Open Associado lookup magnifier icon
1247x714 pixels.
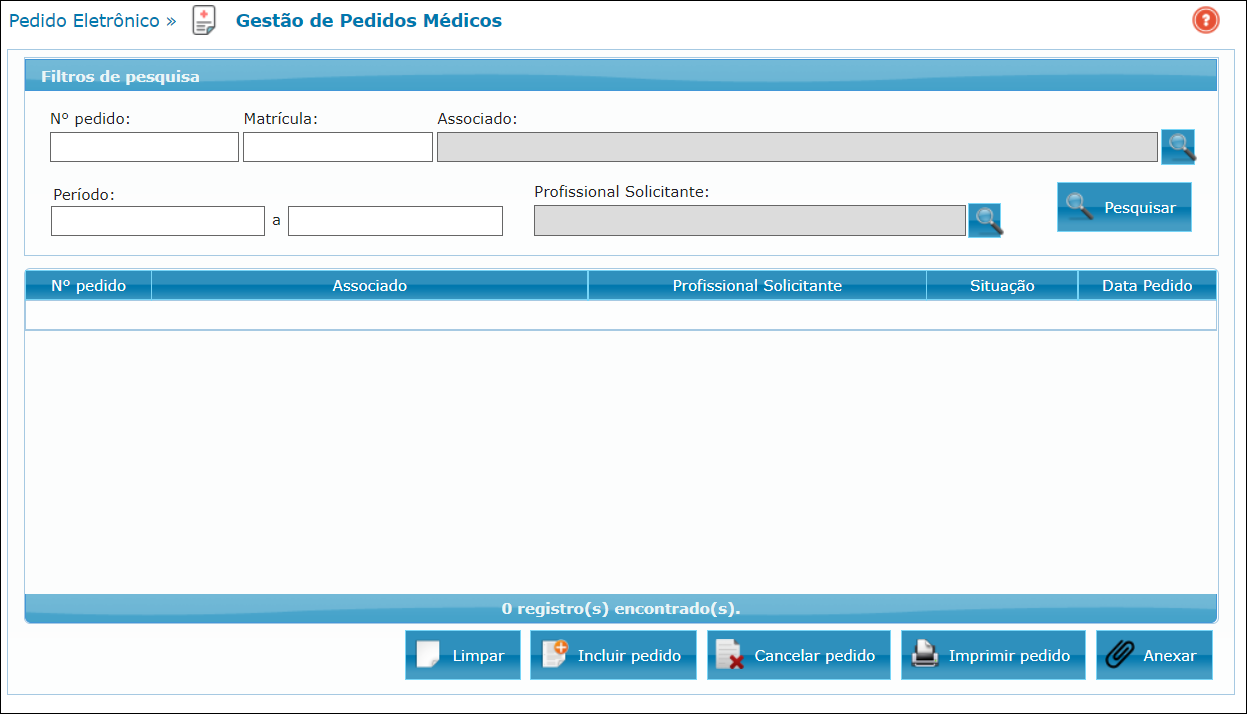coord(1178,147)
